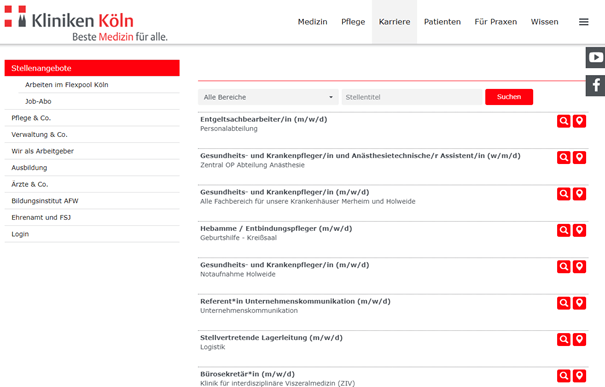Click location pin for Referent*in Unternehmenskommunikation job
The image size is (605, 387).
(579, 303)
